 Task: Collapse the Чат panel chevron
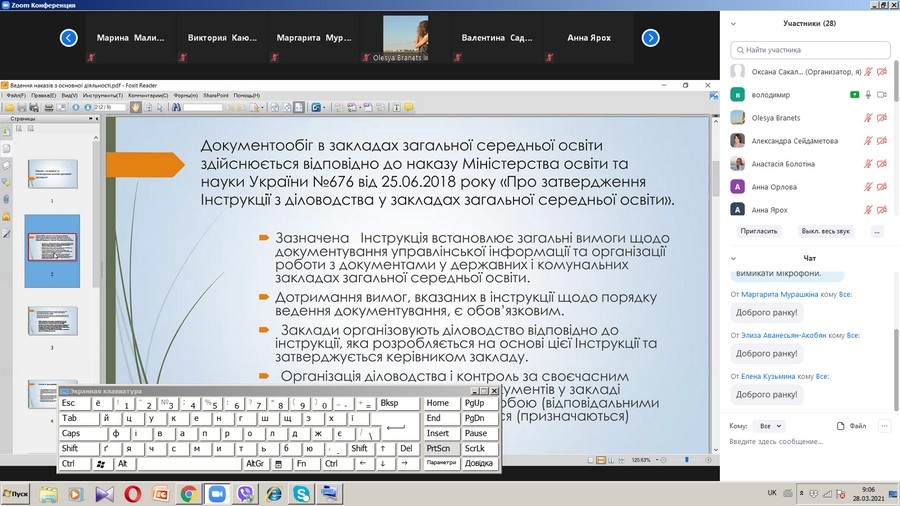point(733,258)
